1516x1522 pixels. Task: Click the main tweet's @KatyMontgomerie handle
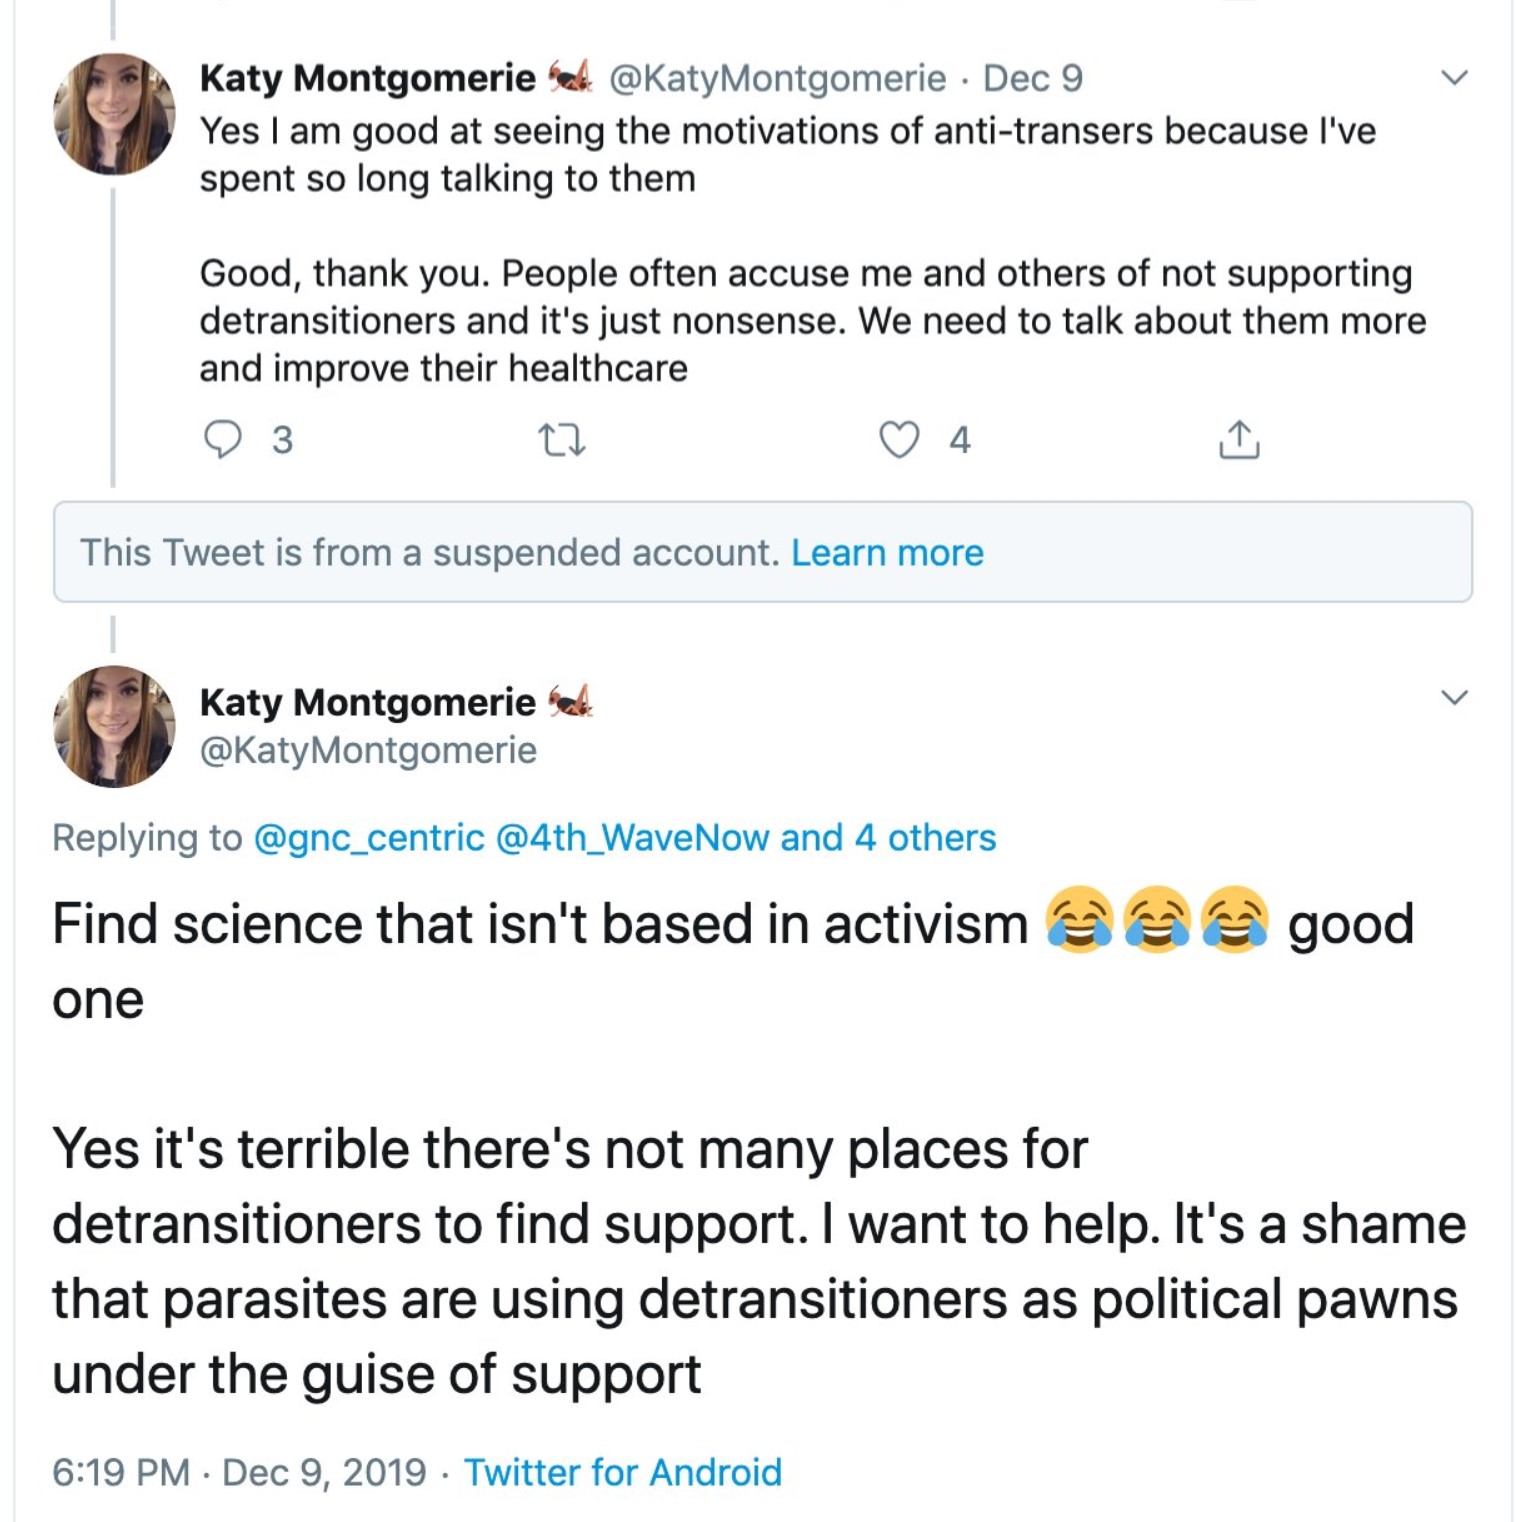tap(368, 750)
